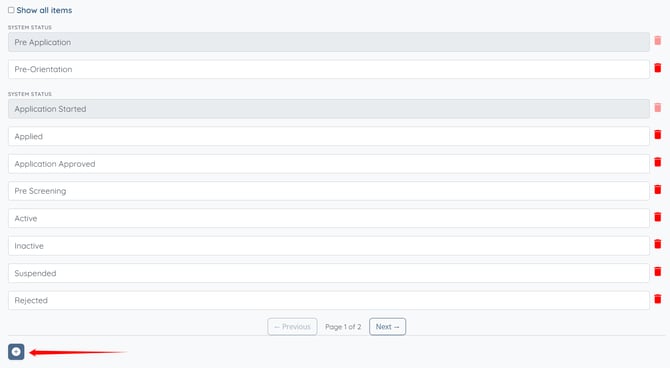Edit the Inactive status field
Screen dimensions: 670x368
coord(329,246)
